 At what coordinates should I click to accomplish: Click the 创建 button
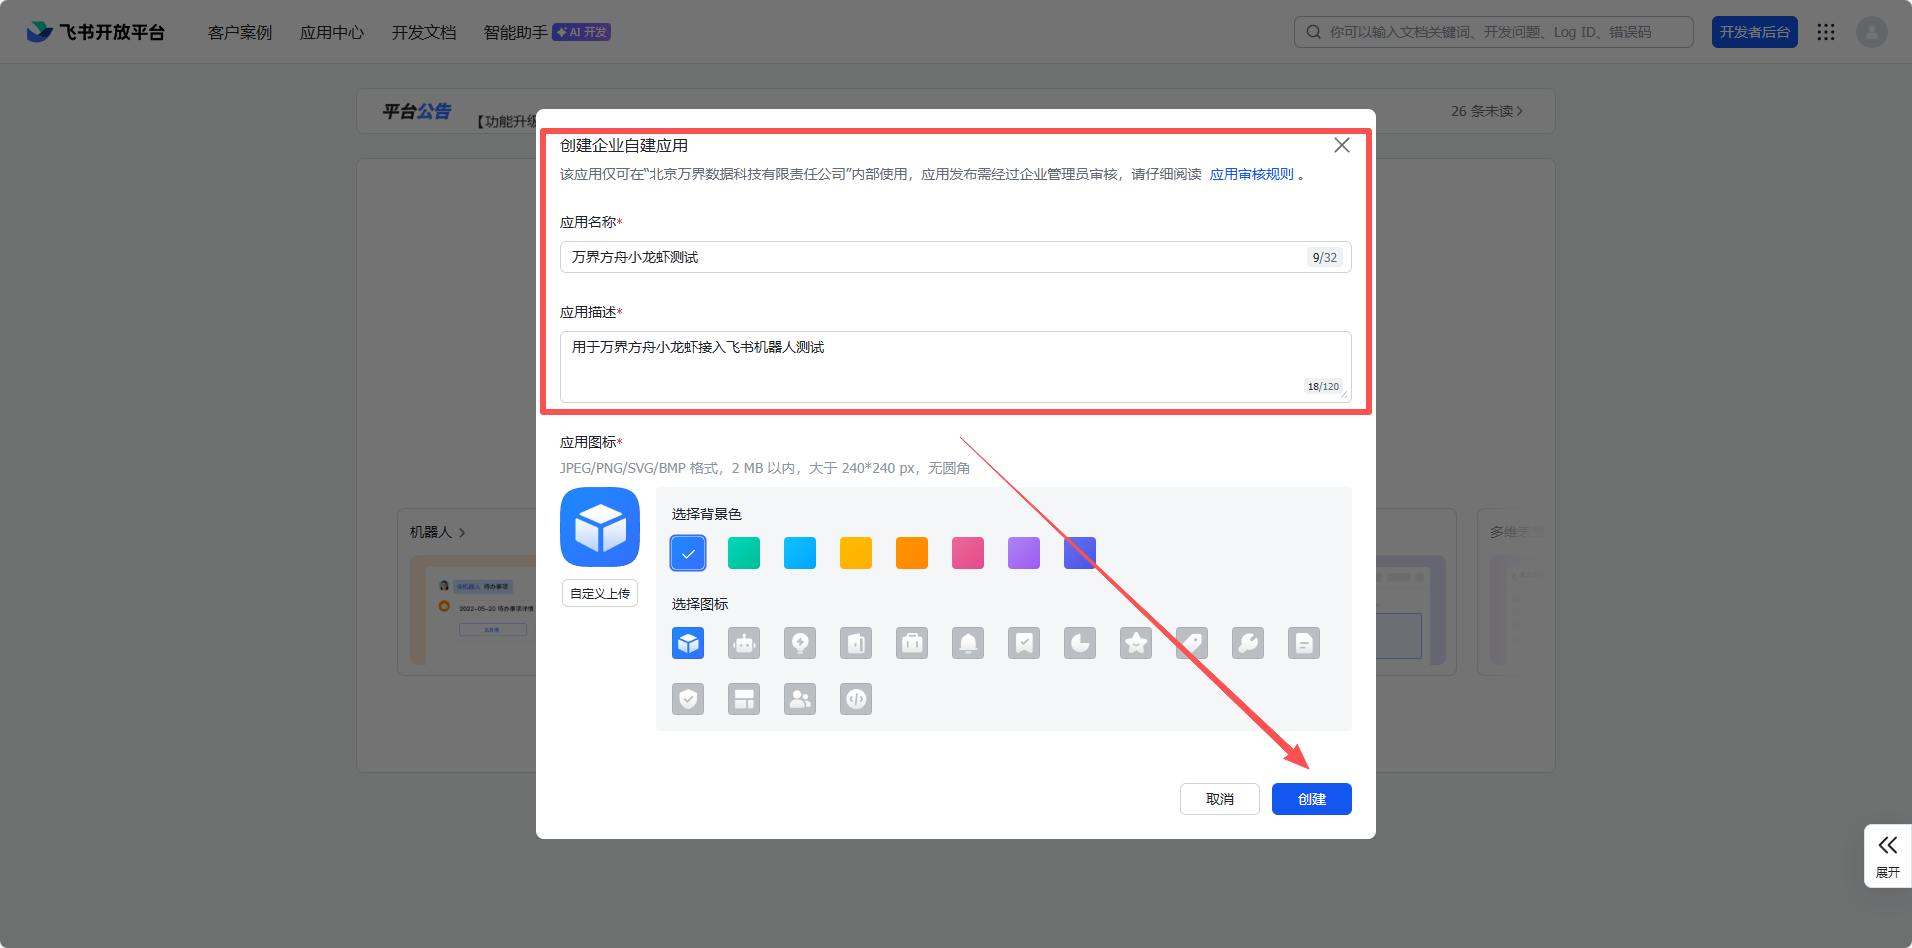1311,799
